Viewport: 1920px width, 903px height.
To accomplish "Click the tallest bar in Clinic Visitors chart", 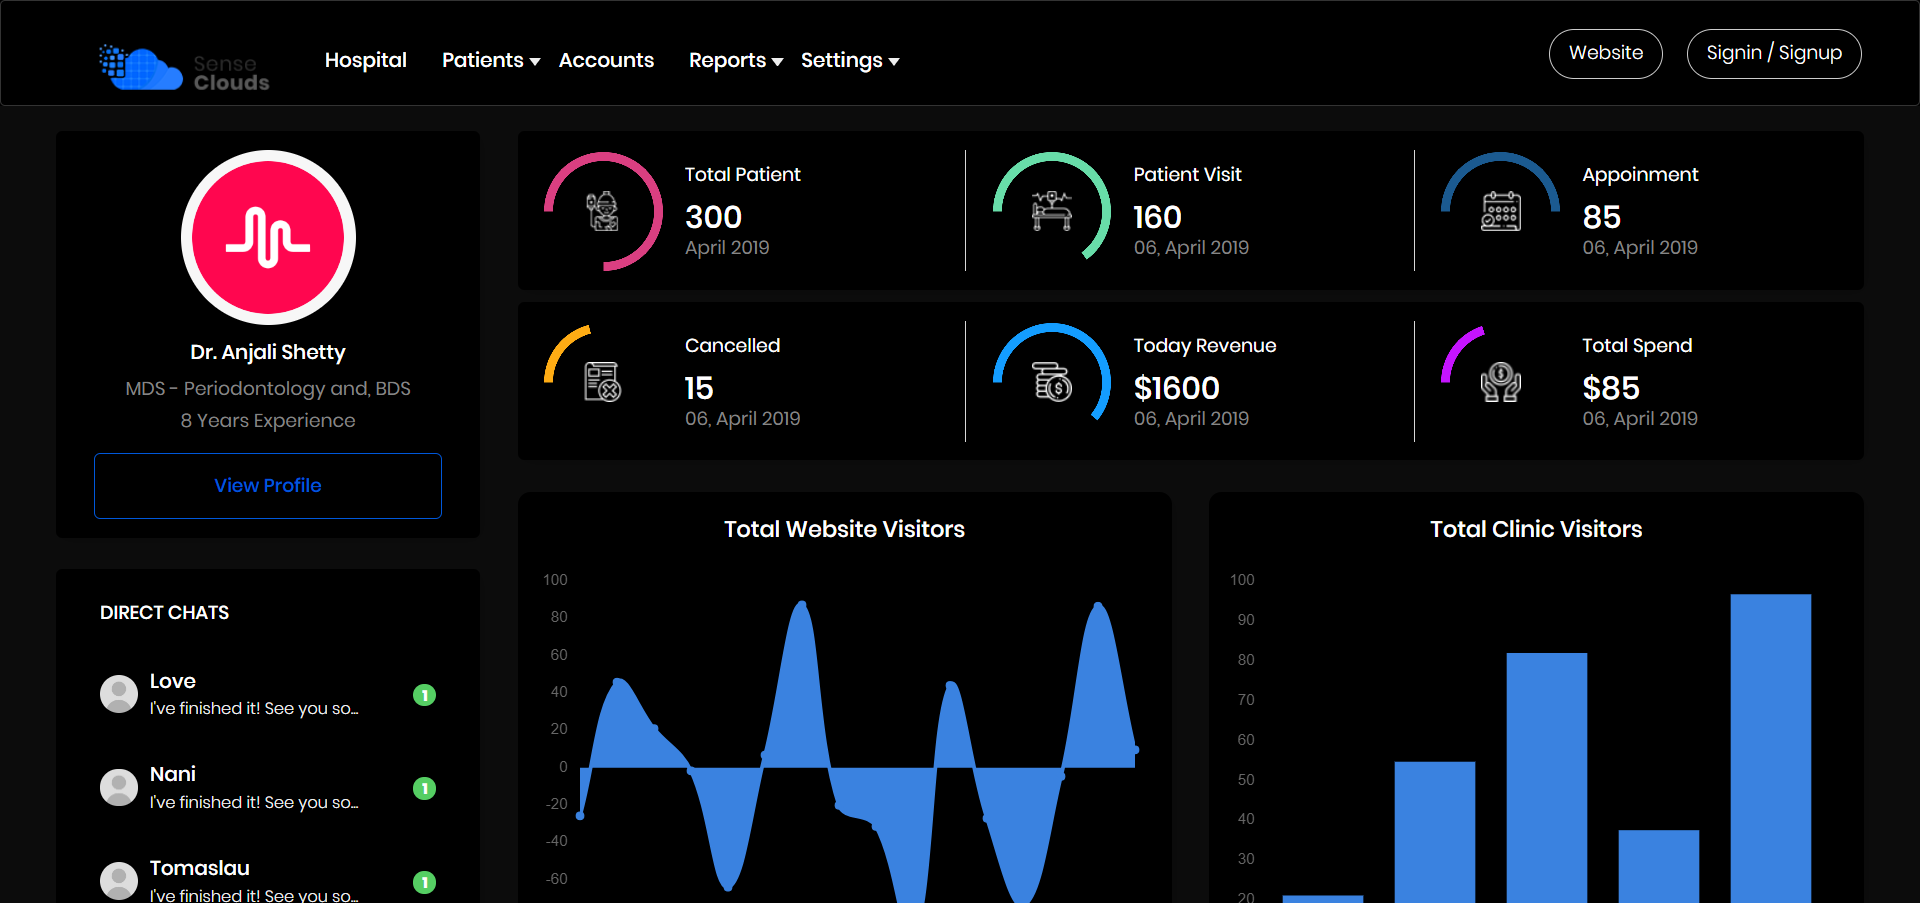I will [1771, 748].
